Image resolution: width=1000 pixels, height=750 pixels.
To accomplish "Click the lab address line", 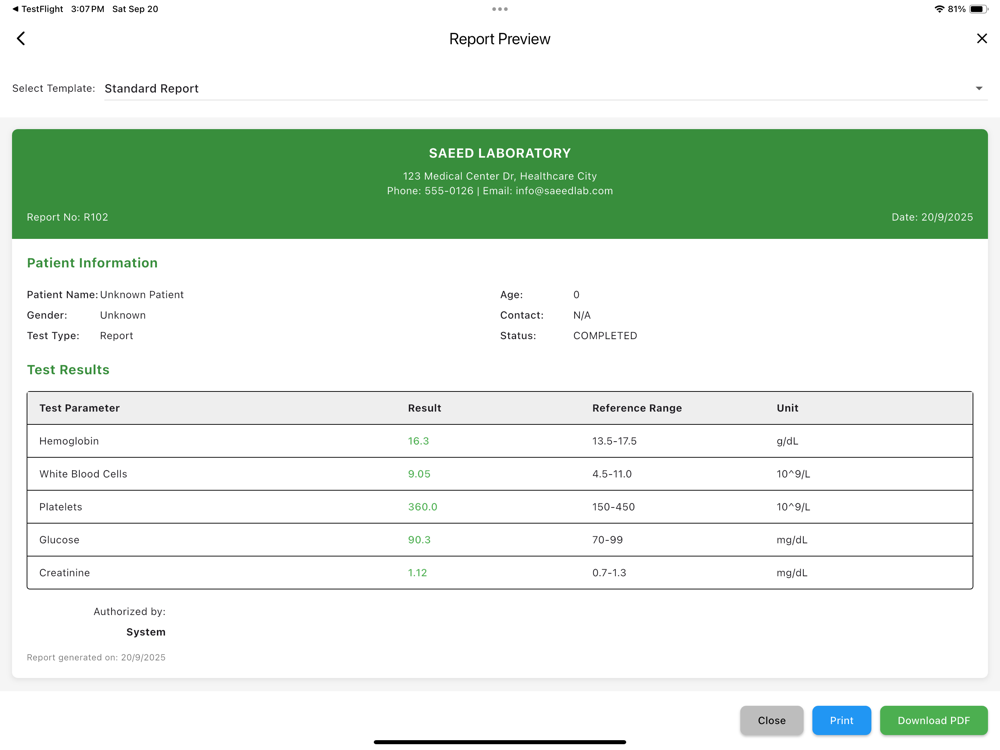I will tap(500, 176).
